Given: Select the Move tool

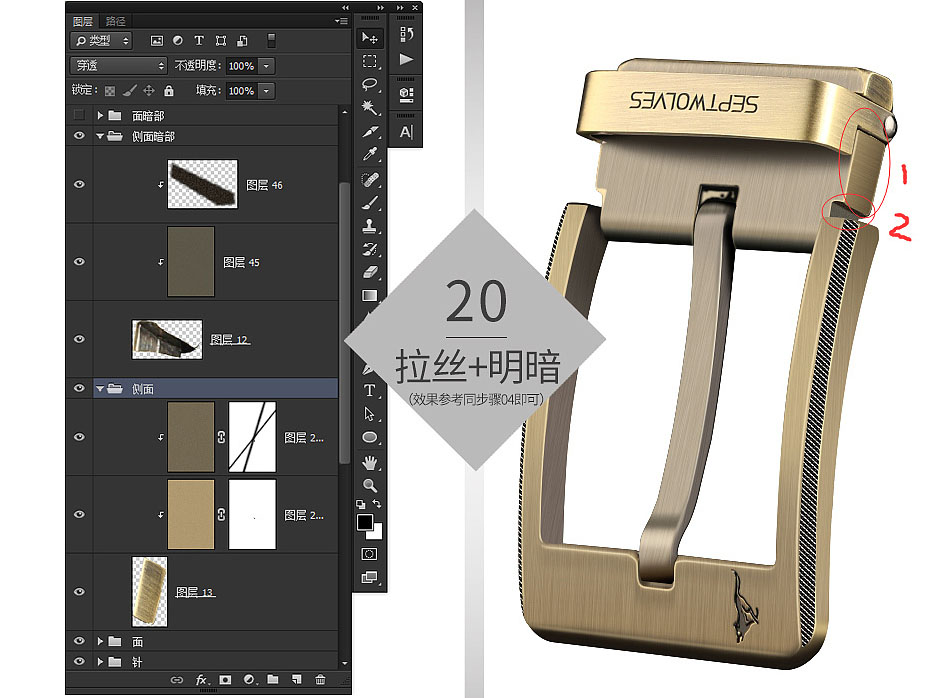Looking at the screenshot, I should pyautogui.click(x=369, y=38).
